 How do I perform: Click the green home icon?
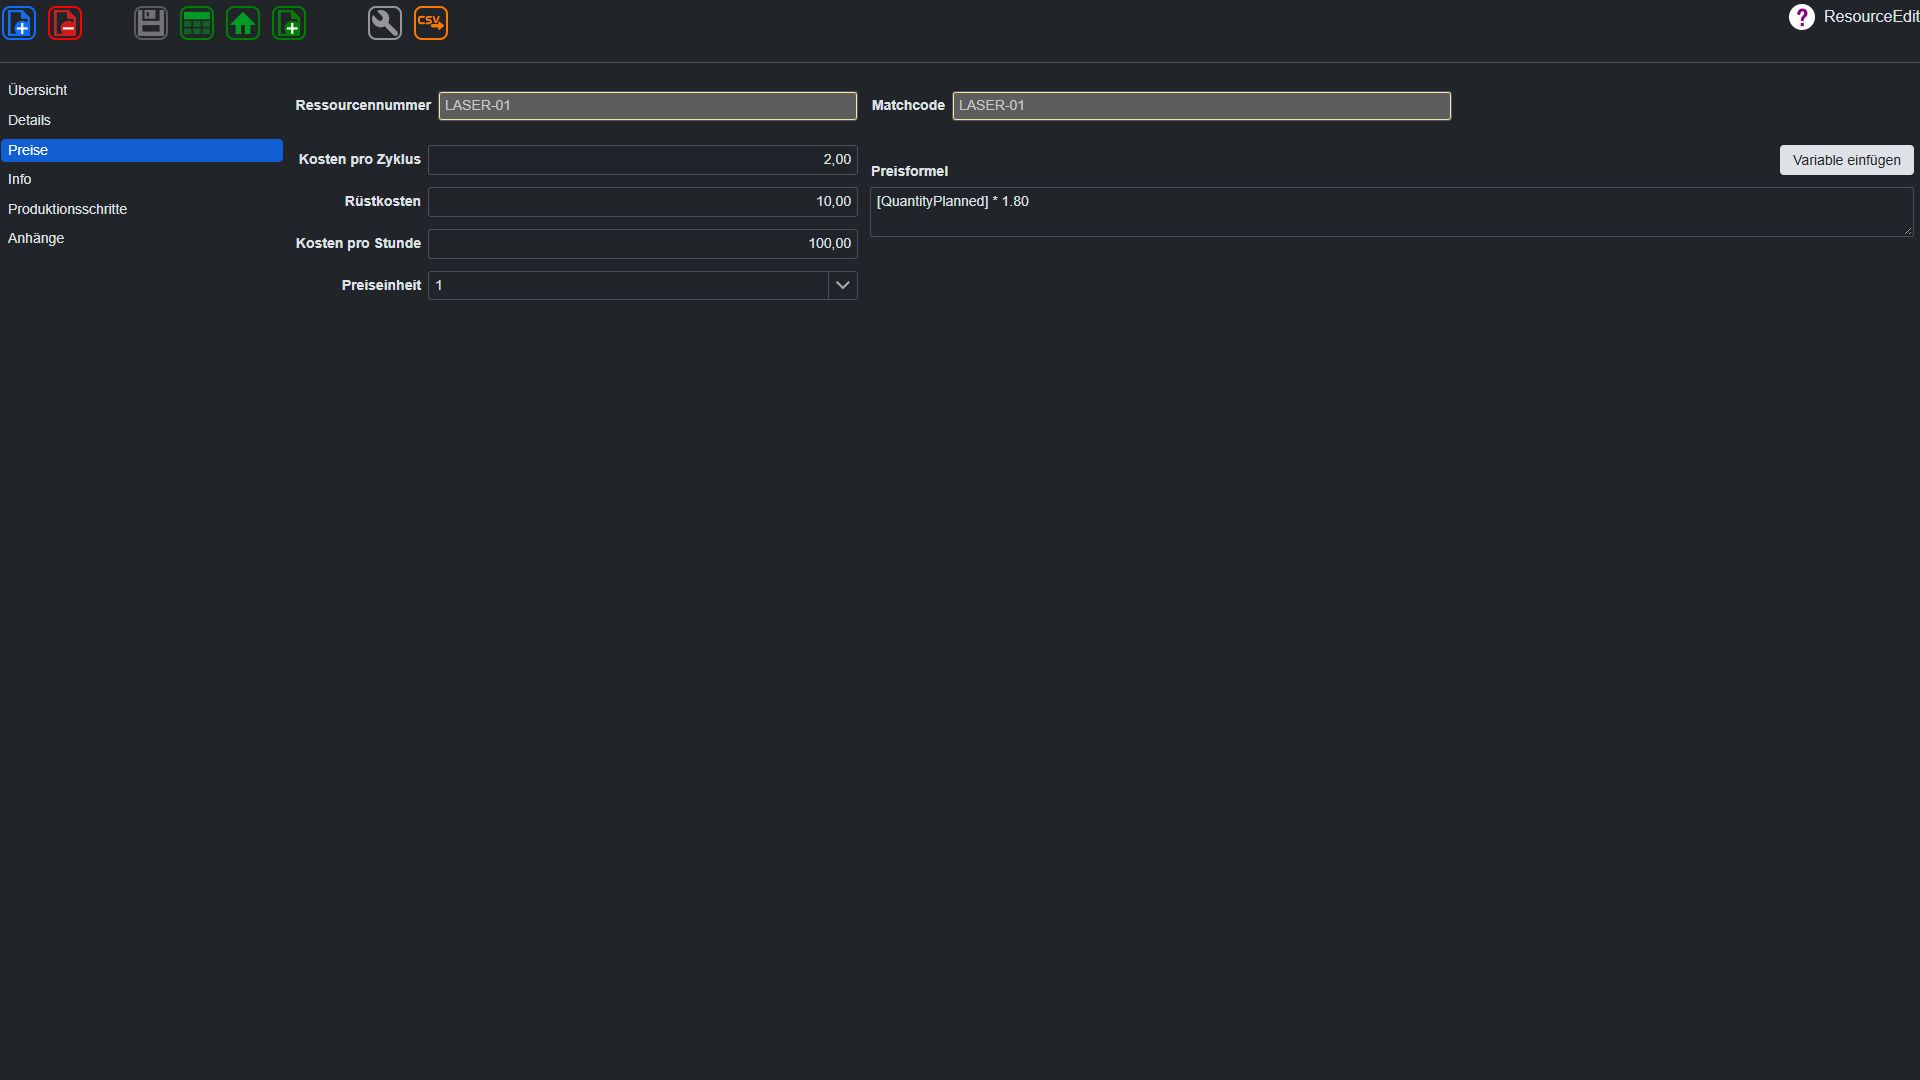[x=243, y=23]
